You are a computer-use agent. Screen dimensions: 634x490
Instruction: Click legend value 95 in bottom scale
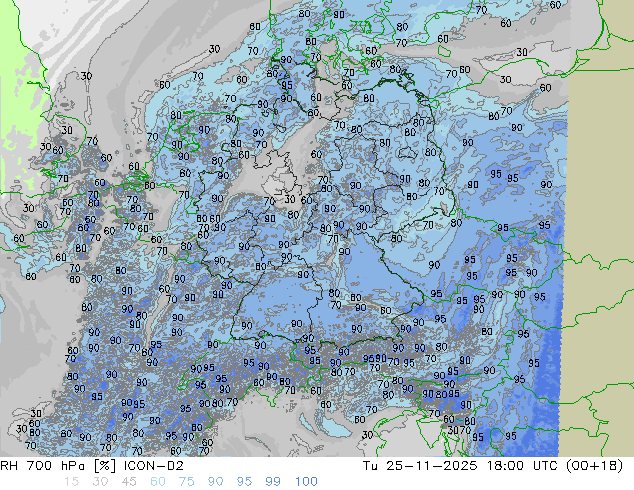pyautogui.click(x=244, y=482)
